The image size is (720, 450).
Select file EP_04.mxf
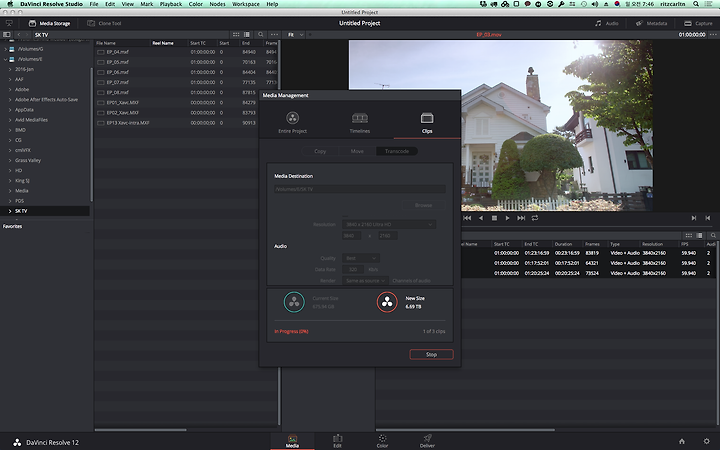click(x=118, y=52)
